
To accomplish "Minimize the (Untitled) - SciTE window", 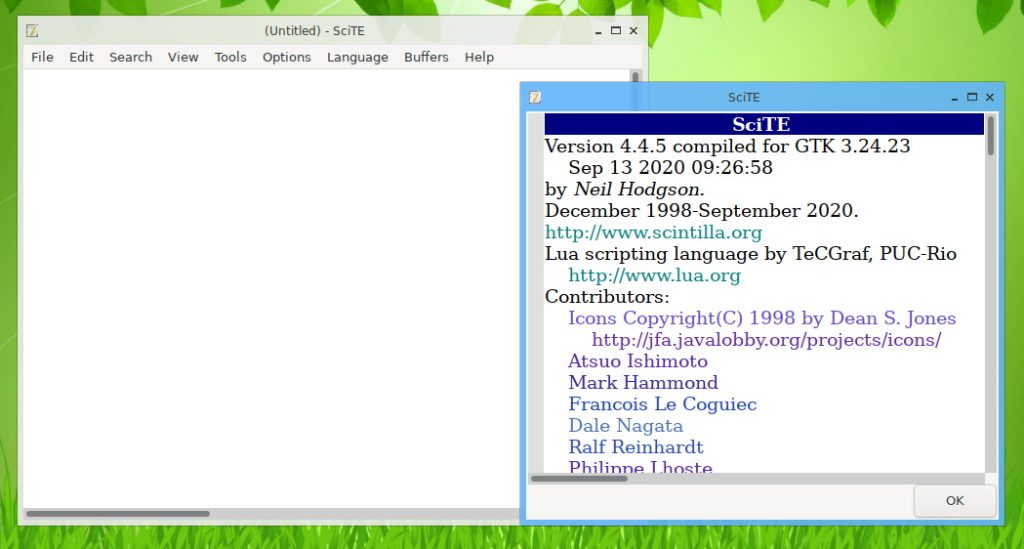I will coord(598,31).
